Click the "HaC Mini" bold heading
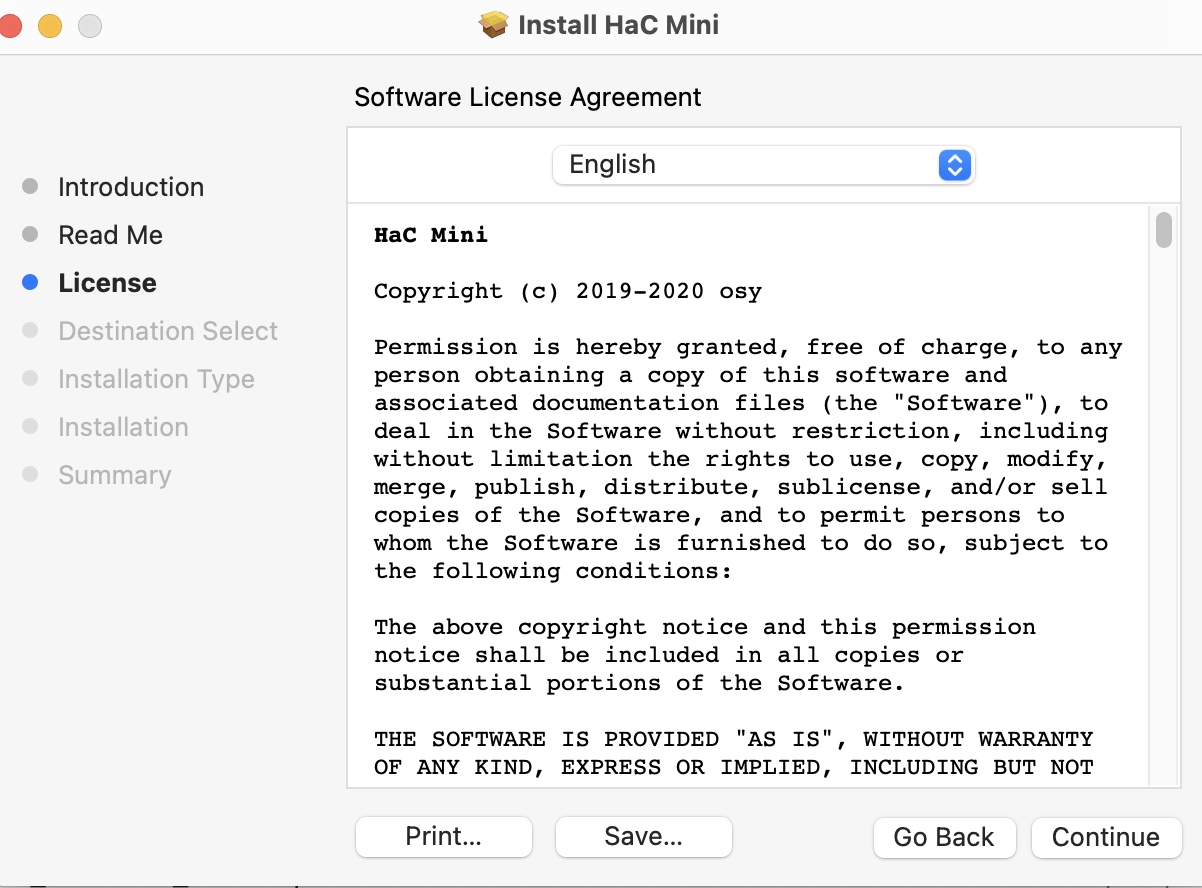 click(431, 235)
